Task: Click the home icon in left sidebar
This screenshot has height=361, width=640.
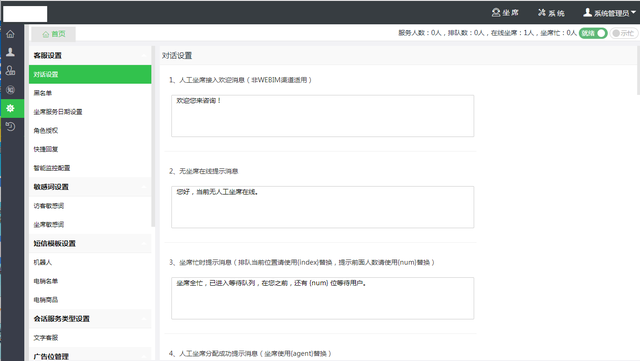Action: click(x=10, y=34)
